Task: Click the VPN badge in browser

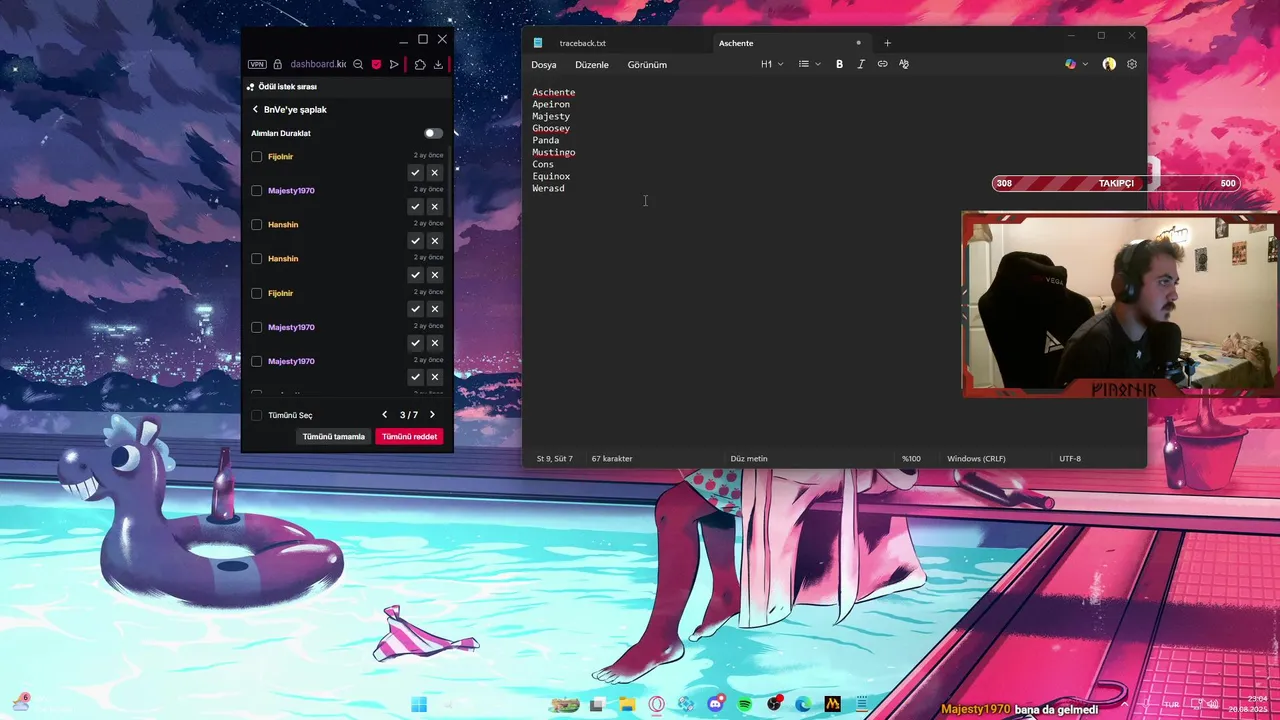Action: (257, 64)
